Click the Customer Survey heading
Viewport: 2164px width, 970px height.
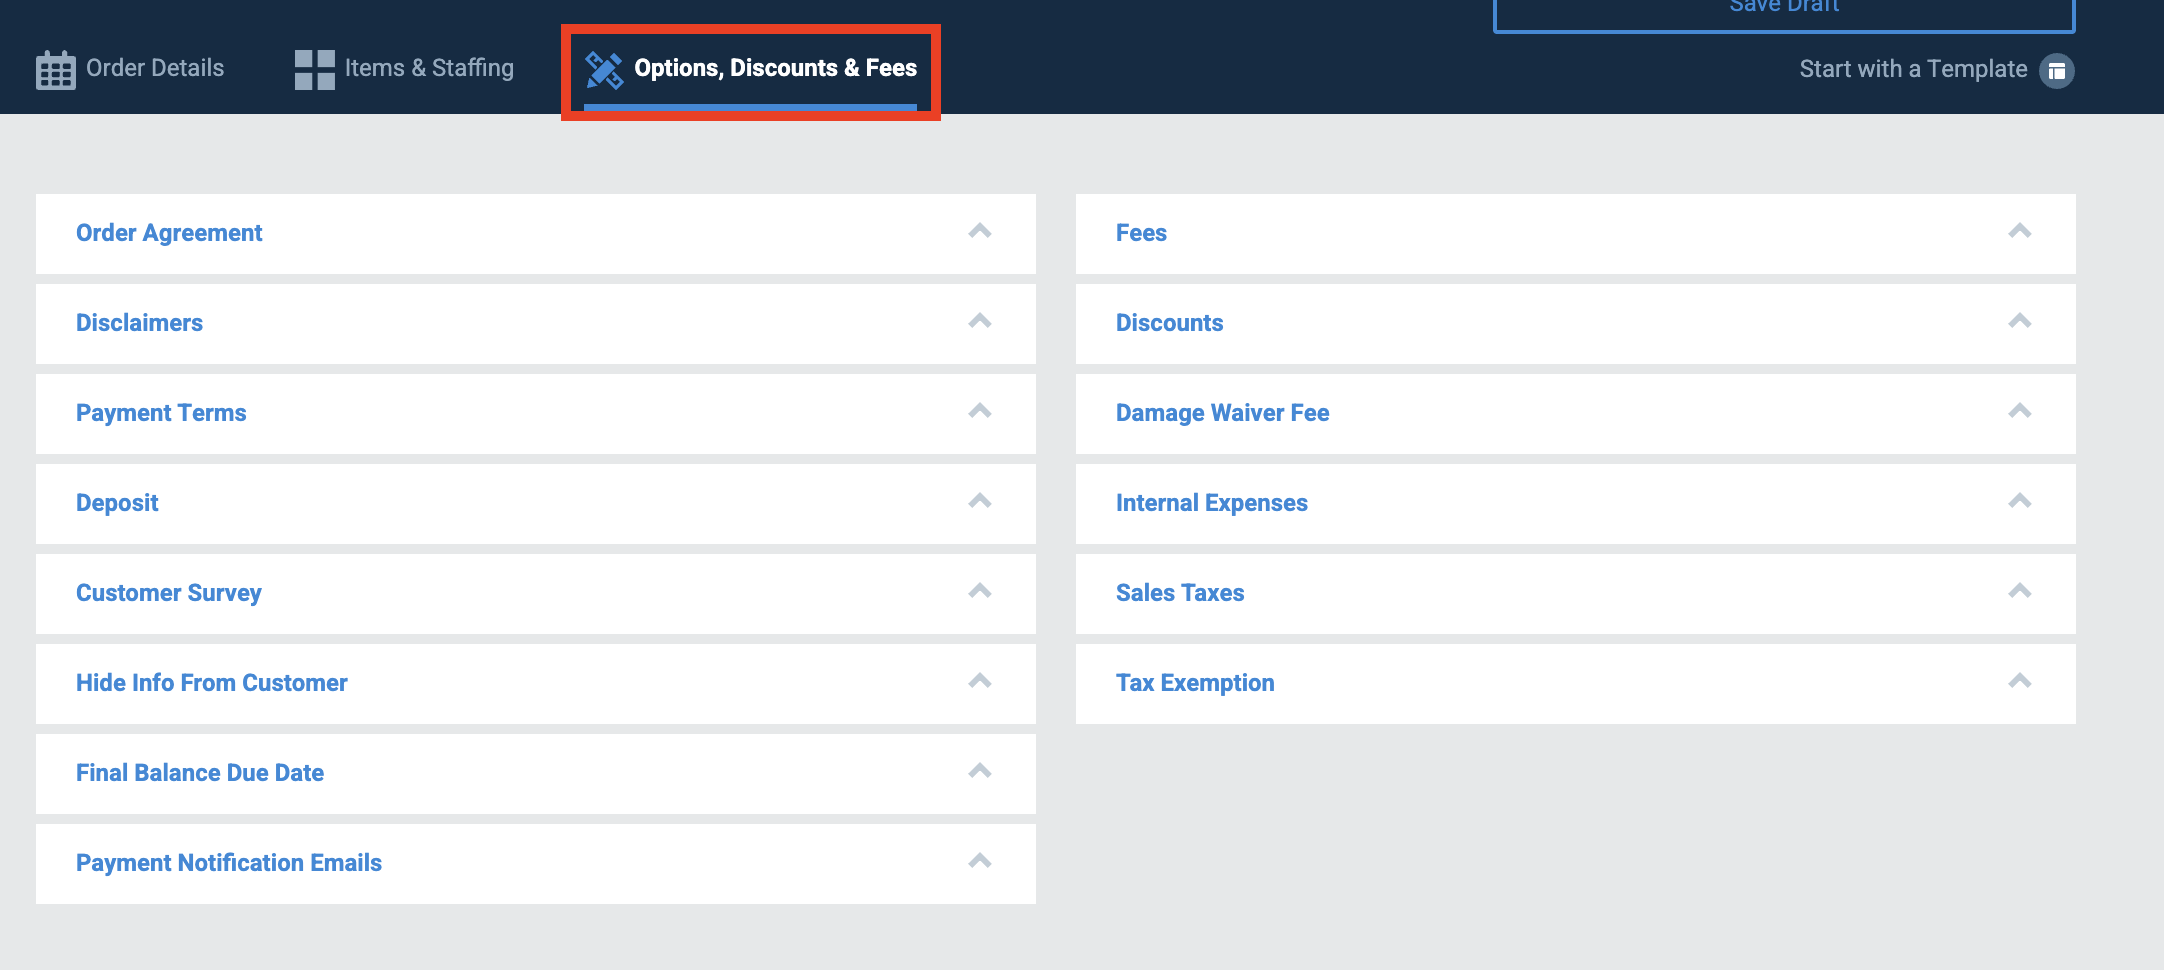169,593
